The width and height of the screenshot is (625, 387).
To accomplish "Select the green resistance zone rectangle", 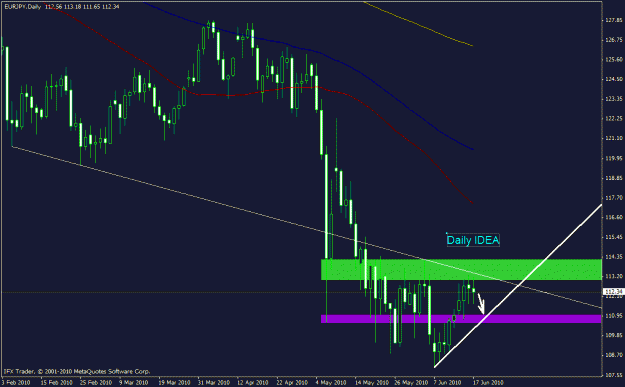I will (461, 269).
